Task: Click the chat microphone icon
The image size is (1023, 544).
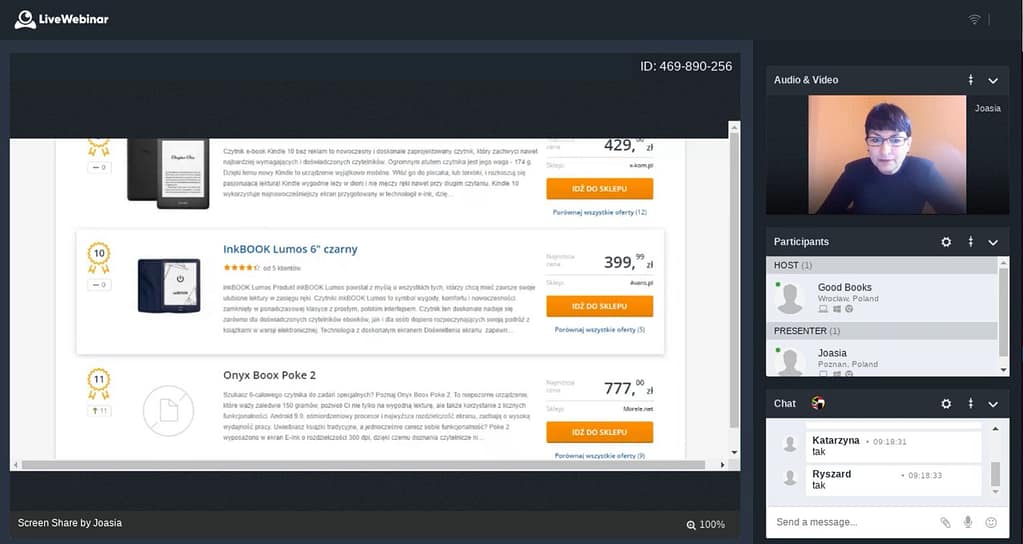Action: pos(968,522)
